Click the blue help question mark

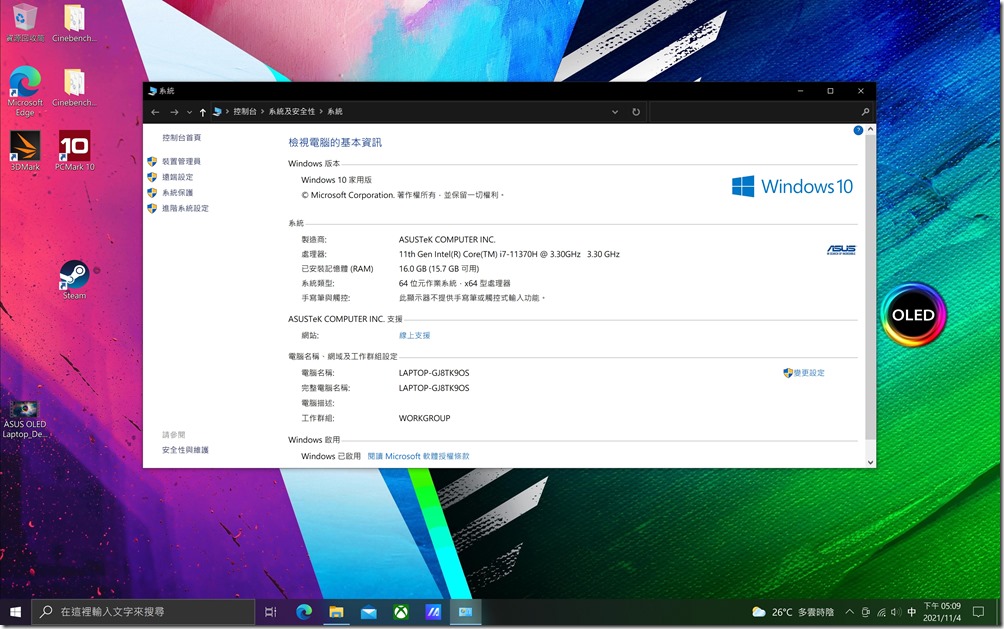tap(857, 130)
